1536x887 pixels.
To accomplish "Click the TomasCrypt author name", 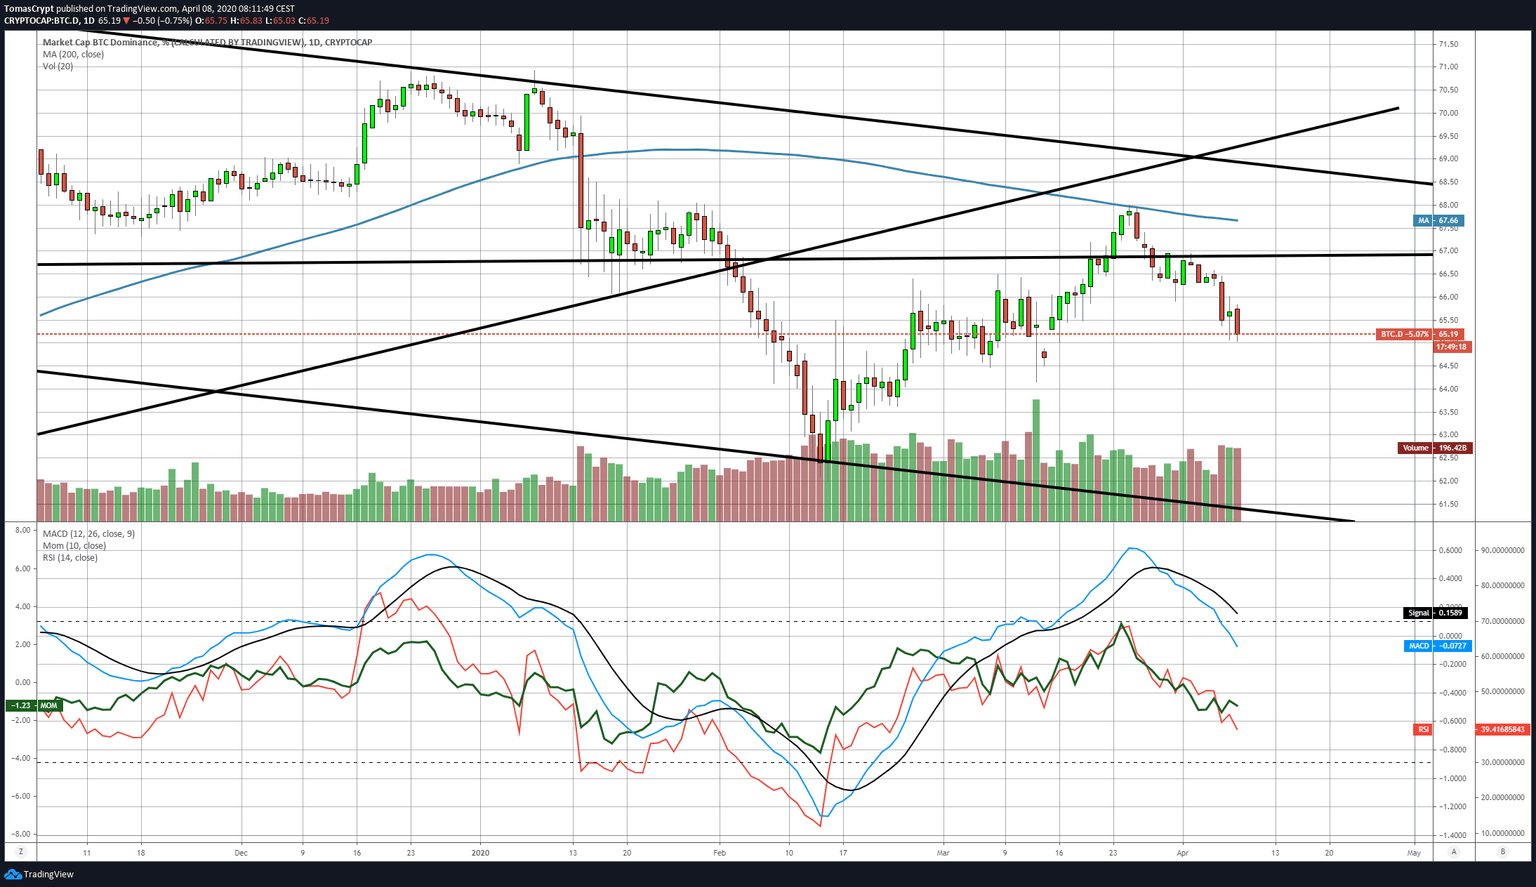I will click(x=29, y=8).
